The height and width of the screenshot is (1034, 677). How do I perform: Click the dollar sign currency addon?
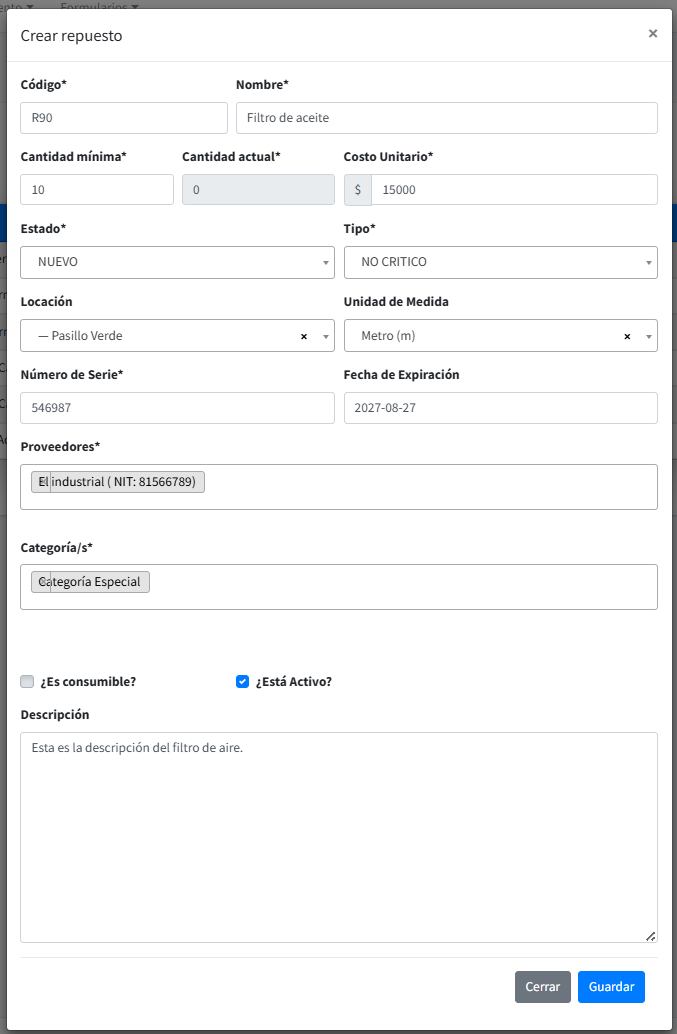[x=357, y=190]
